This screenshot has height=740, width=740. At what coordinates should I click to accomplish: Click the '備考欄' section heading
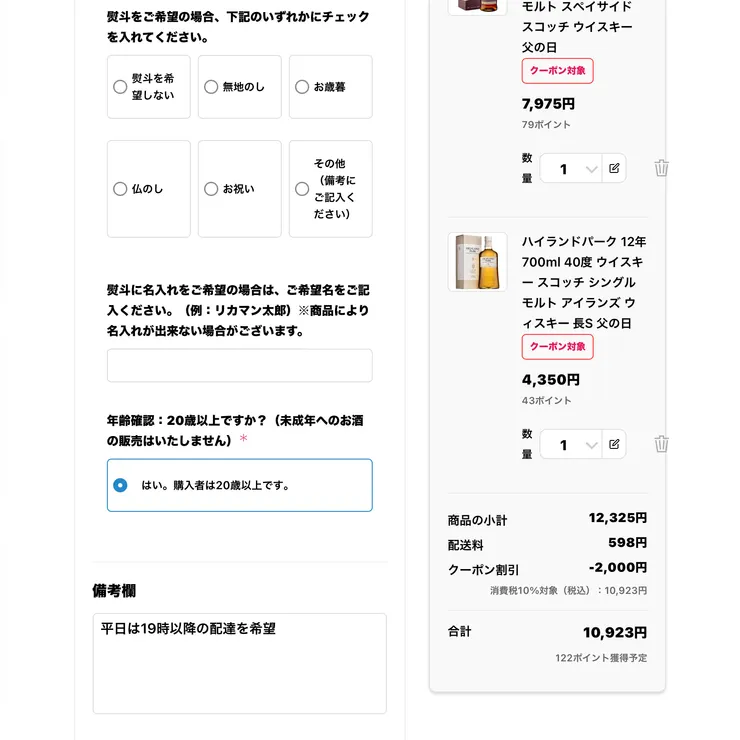114,591
